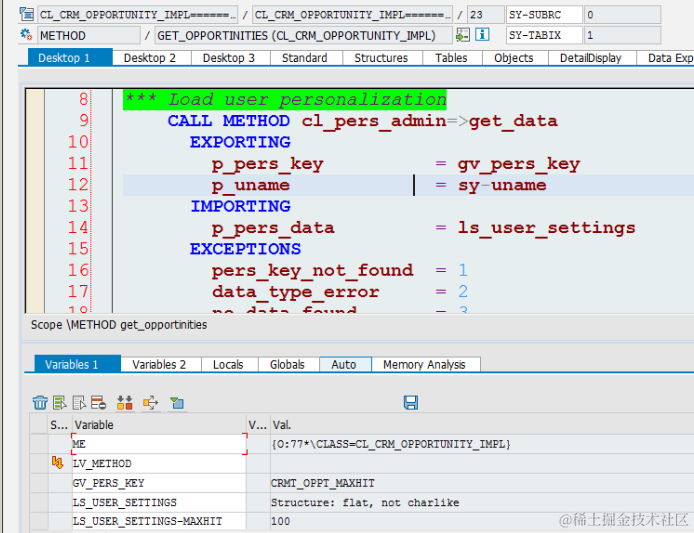Select the Locals tab
Viewport: 694px width, 533px height.
pyautogui.click(x=228, y=364)
